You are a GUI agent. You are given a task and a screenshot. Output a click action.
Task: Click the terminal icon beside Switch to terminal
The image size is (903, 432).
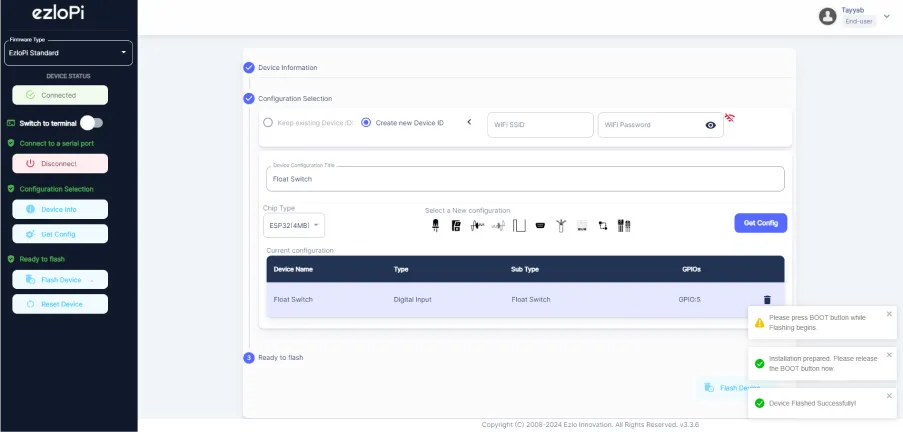11,123
